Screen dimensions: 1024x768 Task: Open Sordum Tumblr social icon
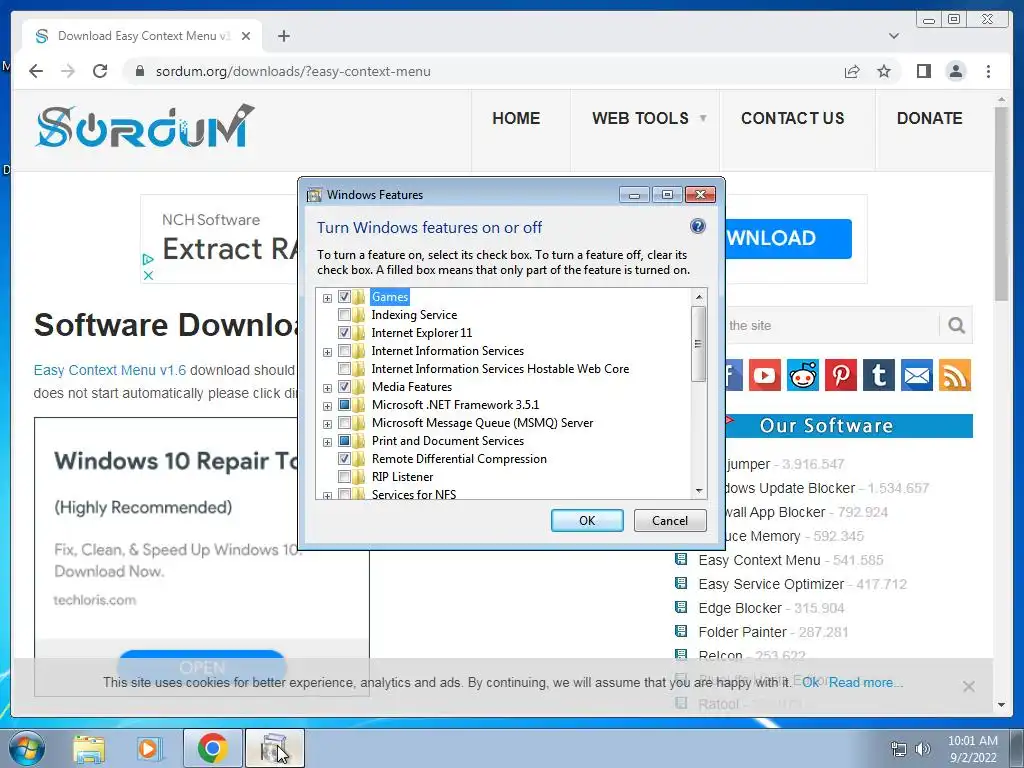click(878, 375)
